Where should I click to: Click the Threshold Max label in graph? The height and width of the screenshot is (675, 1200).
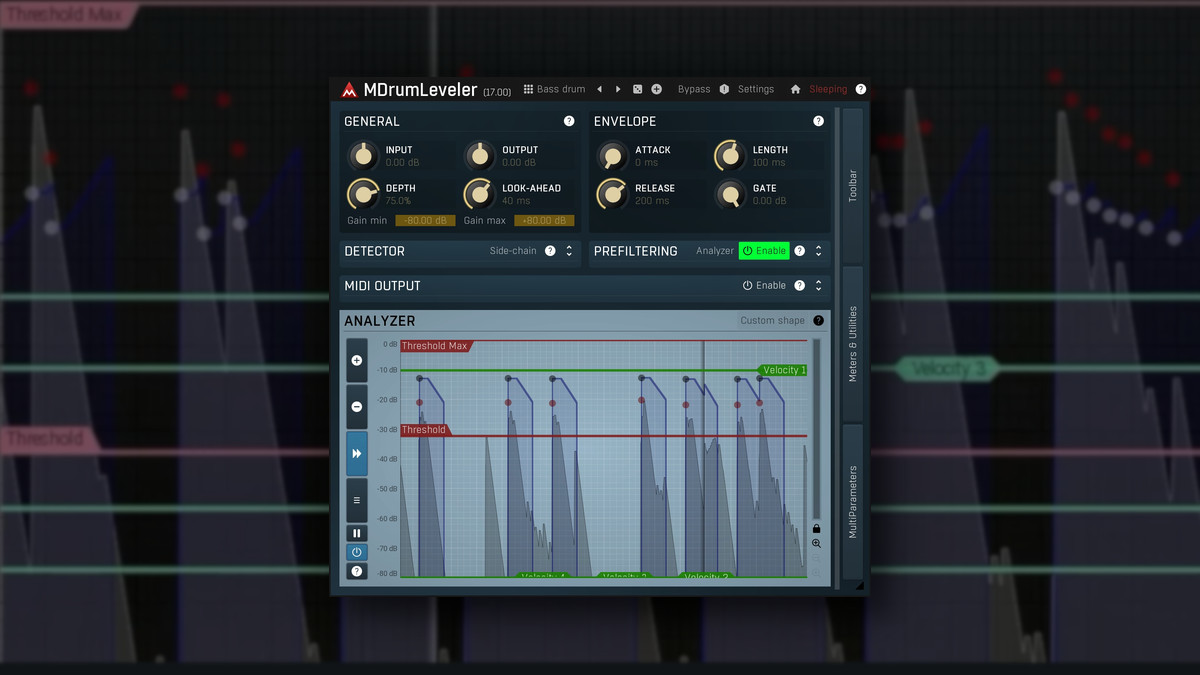pyautogui.click(x=435, y=346)
